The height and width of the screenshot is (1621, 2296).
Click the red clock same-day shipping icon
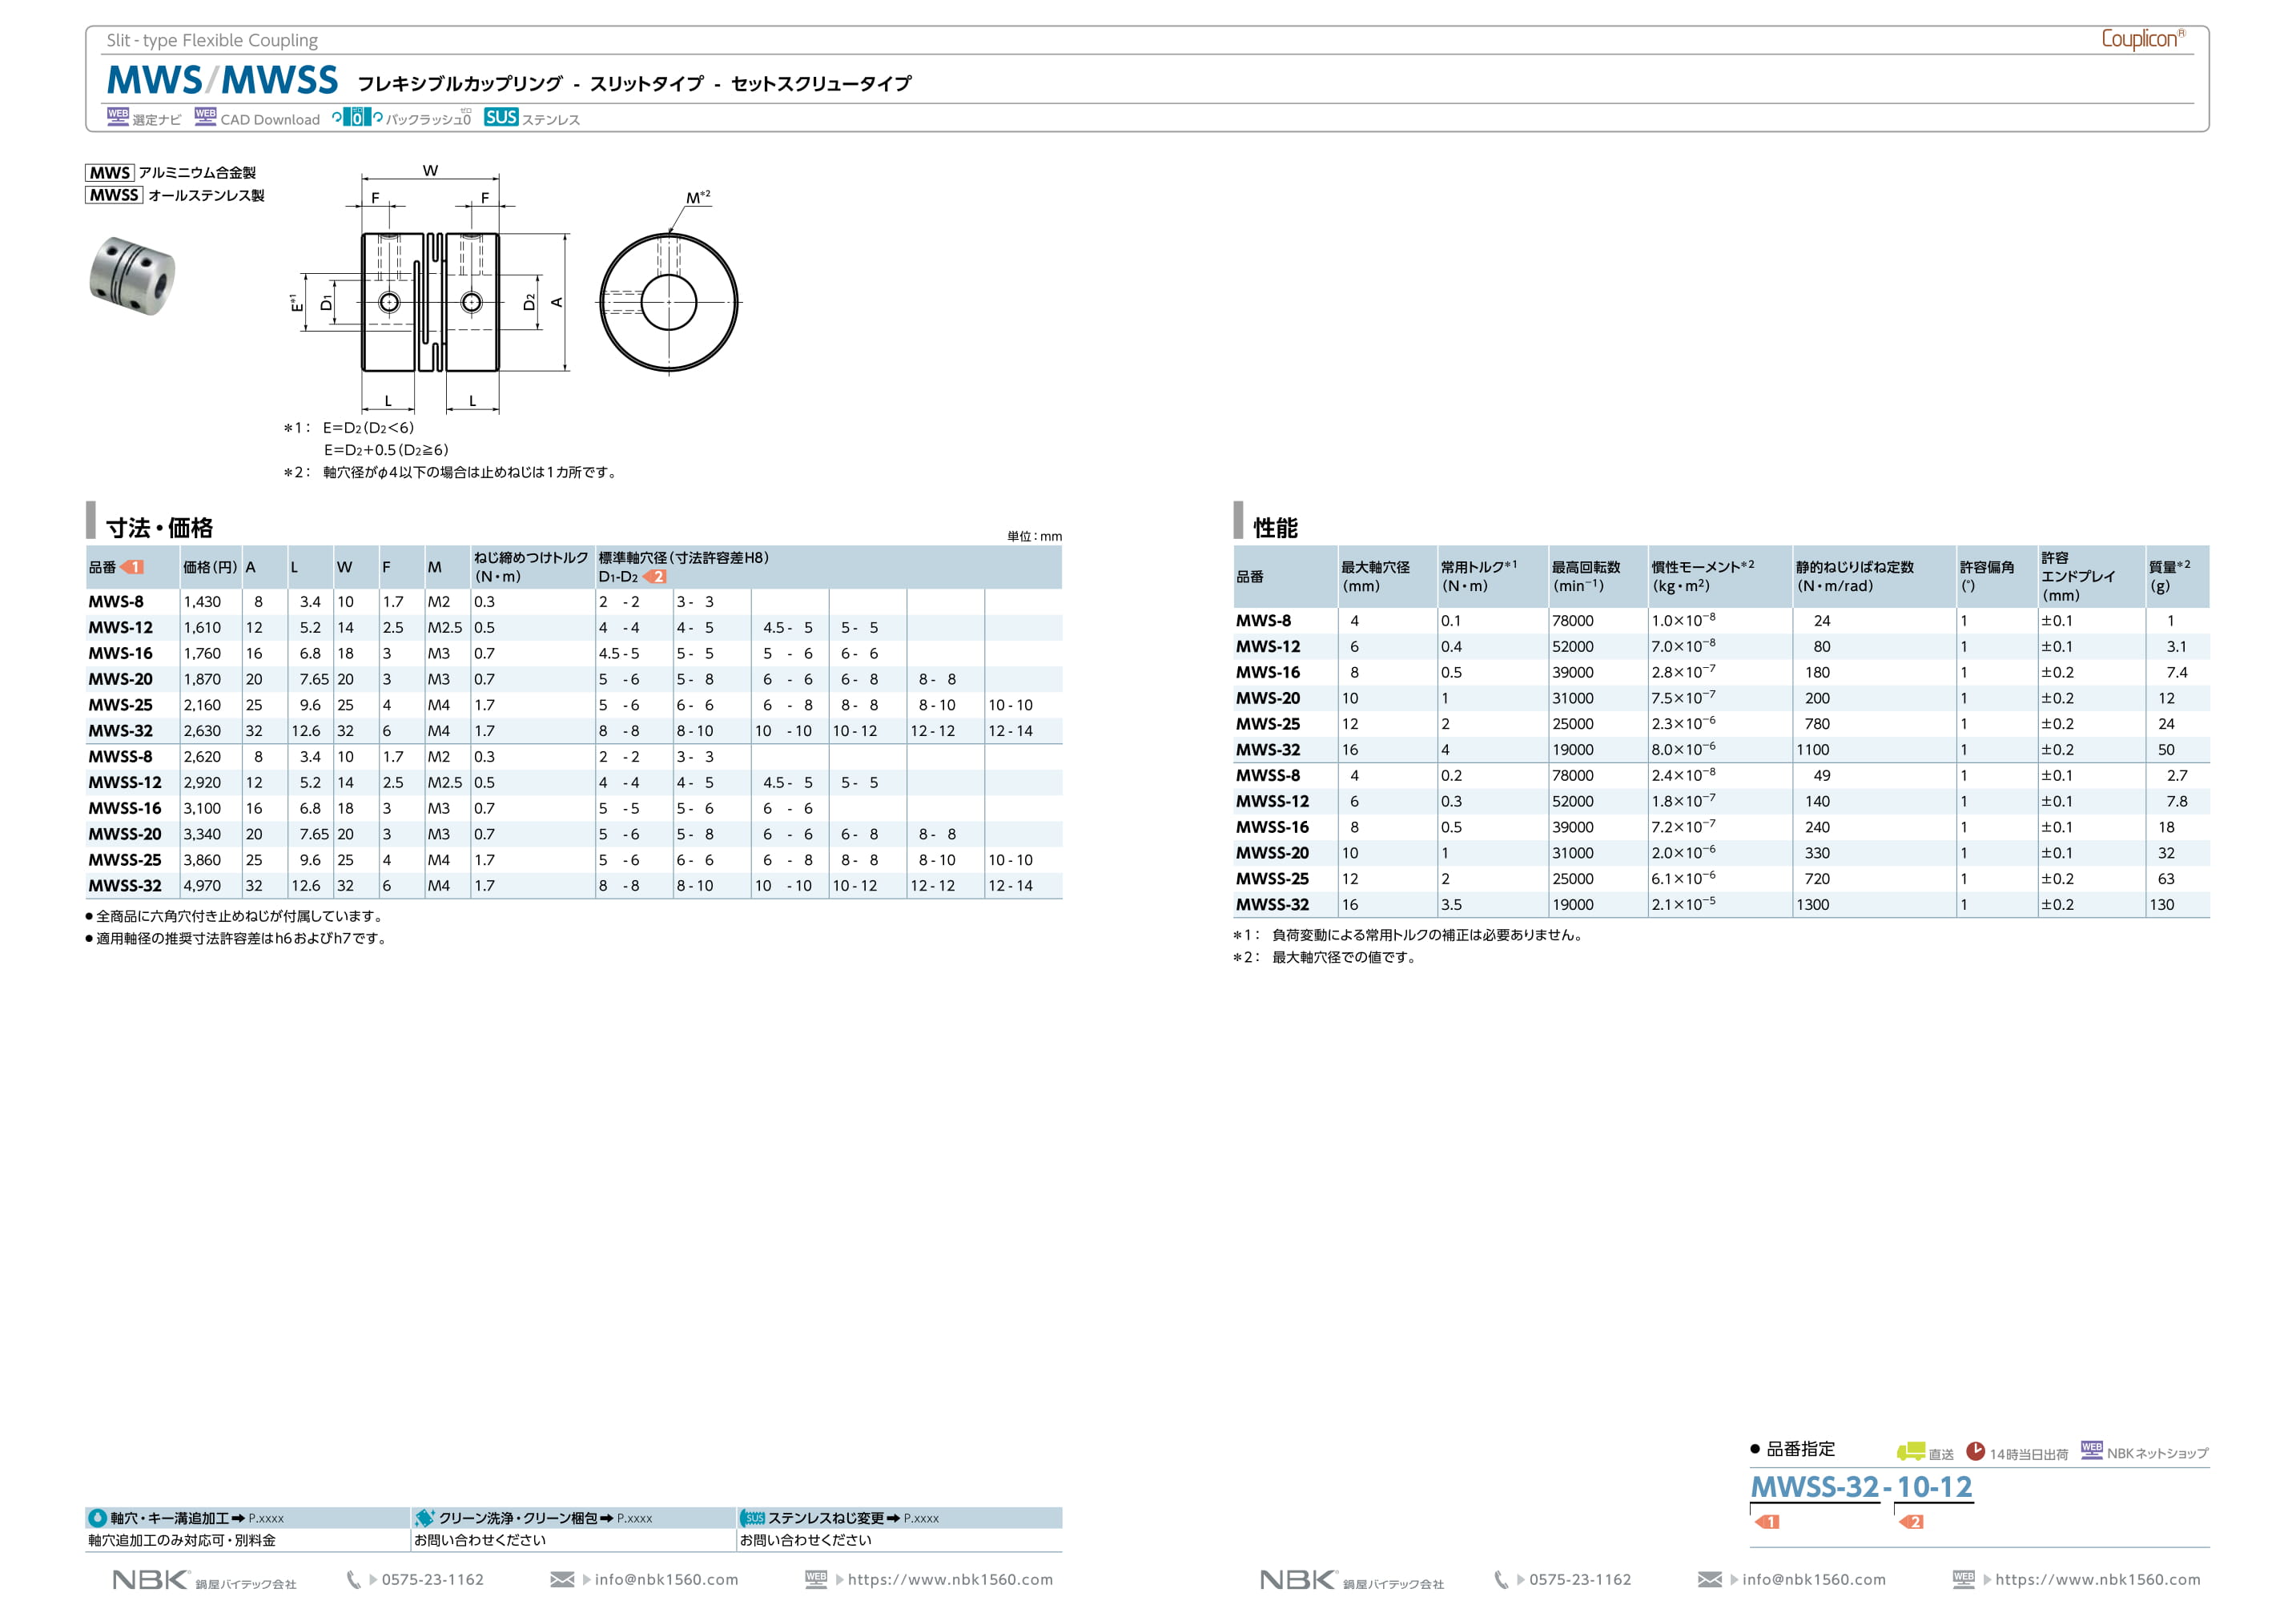tap(1975, 1451)
